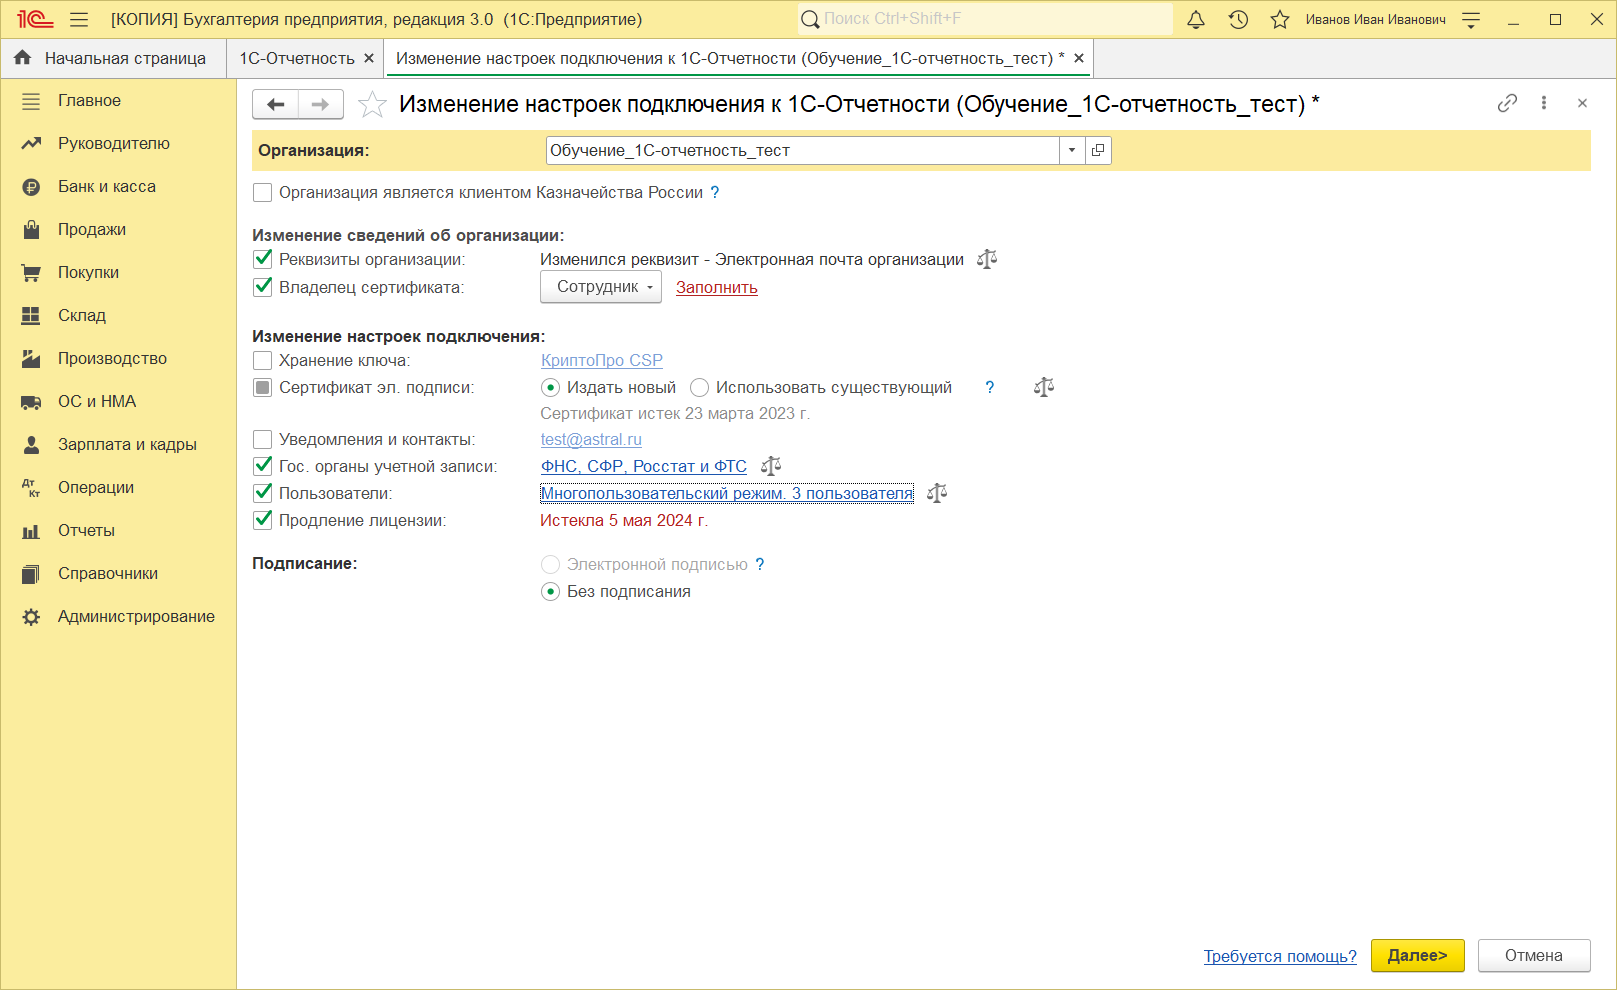Open Операции section in sidebar
Screen dimensions: 1617x990
[x=118, y=488]
